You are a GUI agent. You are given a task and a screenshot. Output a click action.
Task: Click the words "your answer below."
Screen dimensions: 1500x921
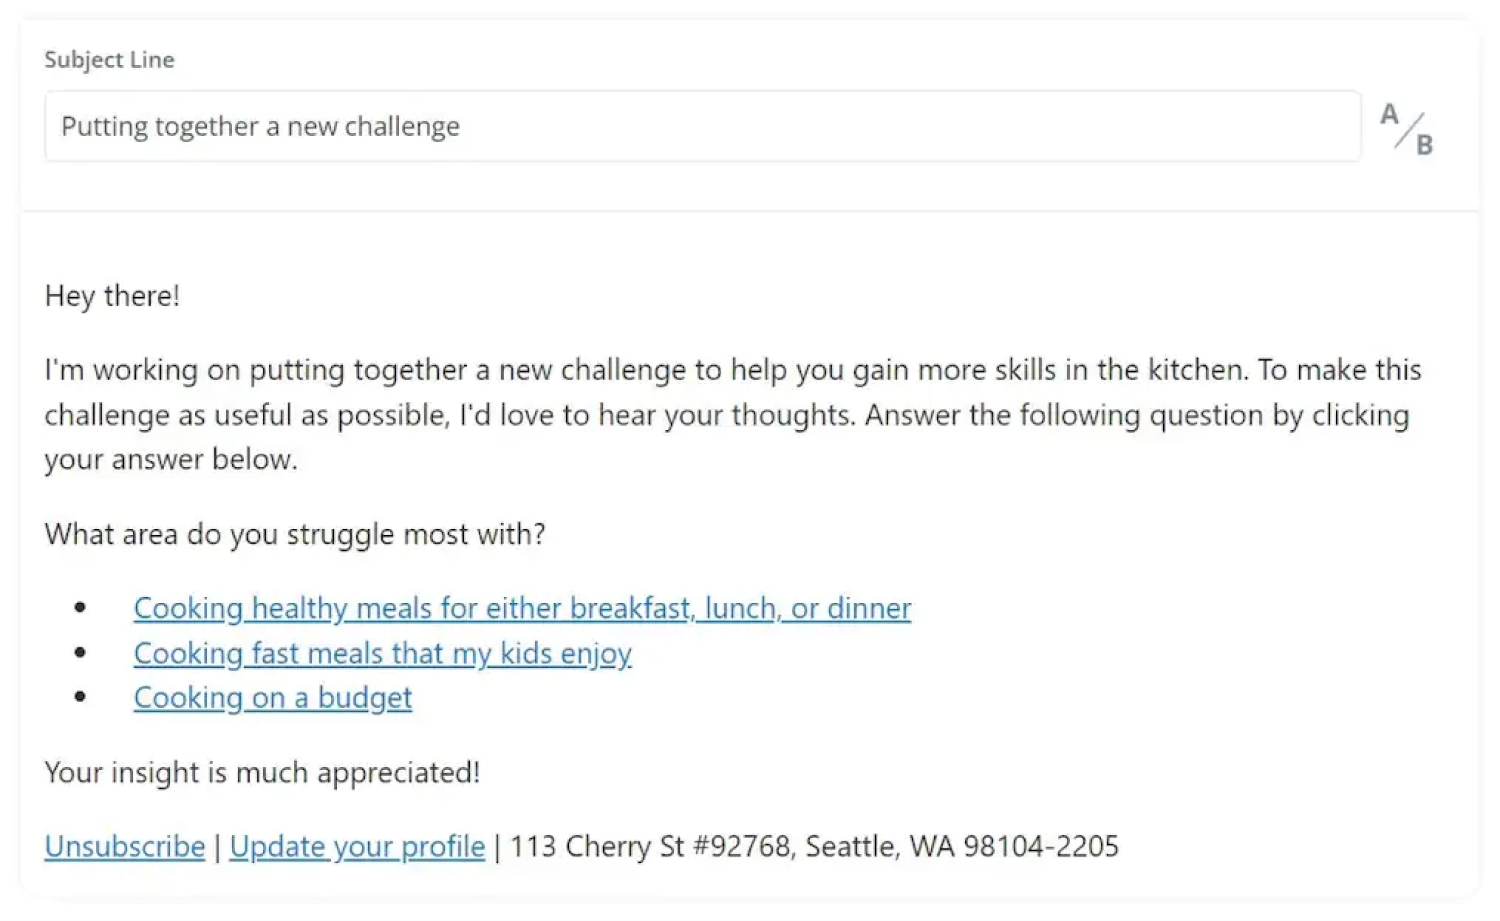[x=171, y=460]
